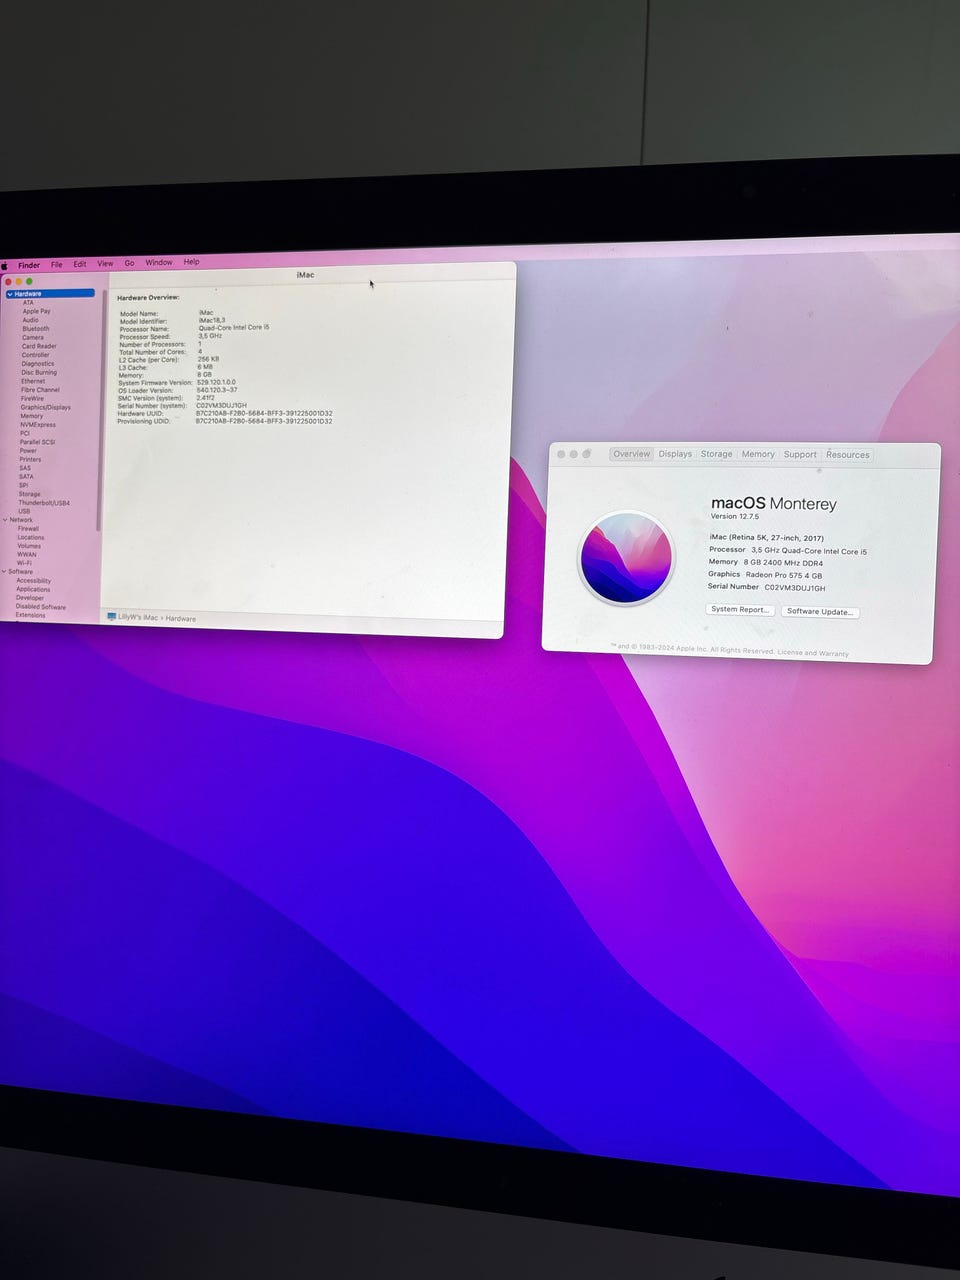Collapse the Network section chevron
Viewport: 960px width, 1280px height.
(x=5, y=520)
